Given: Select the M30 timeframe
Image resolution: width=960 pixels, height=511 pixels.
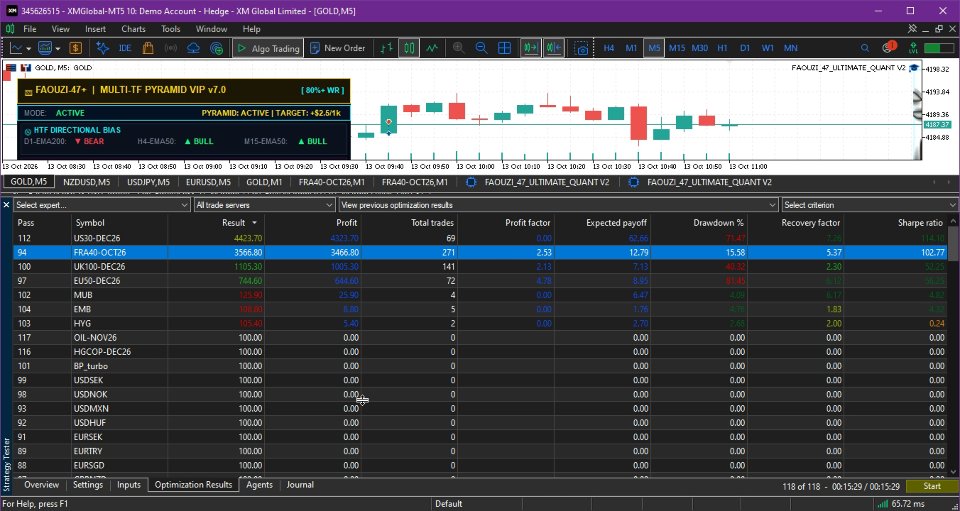Looking at the screenshot, I should pos(699,48).
